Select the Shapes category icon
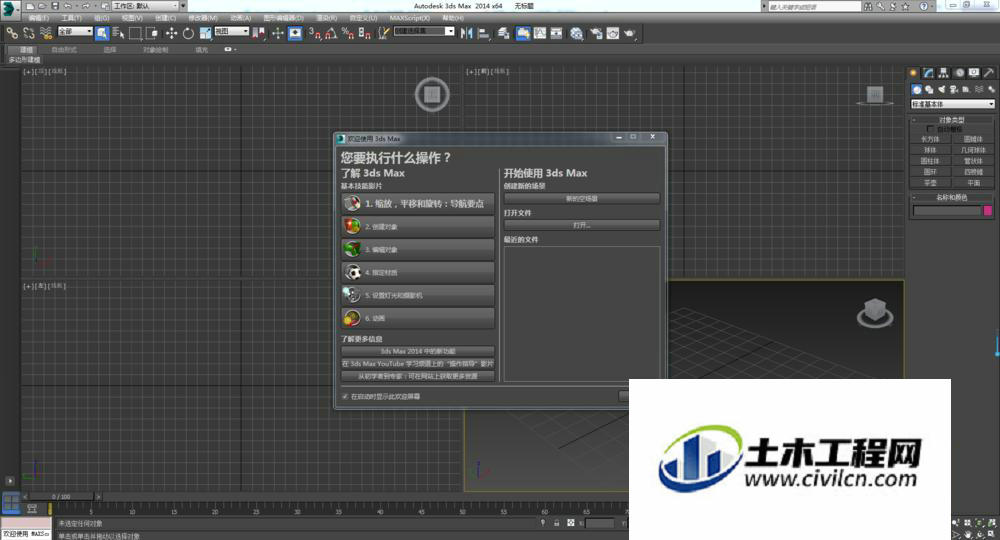 click(929, 89)
